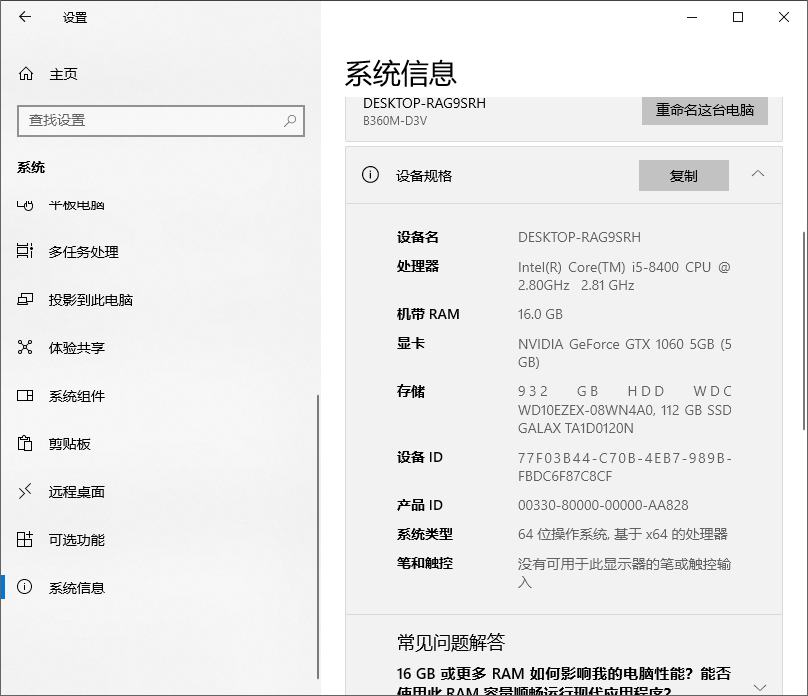Click the 体验共享 sidebar icon
The image size is (808, 696).
pos(25,347)
